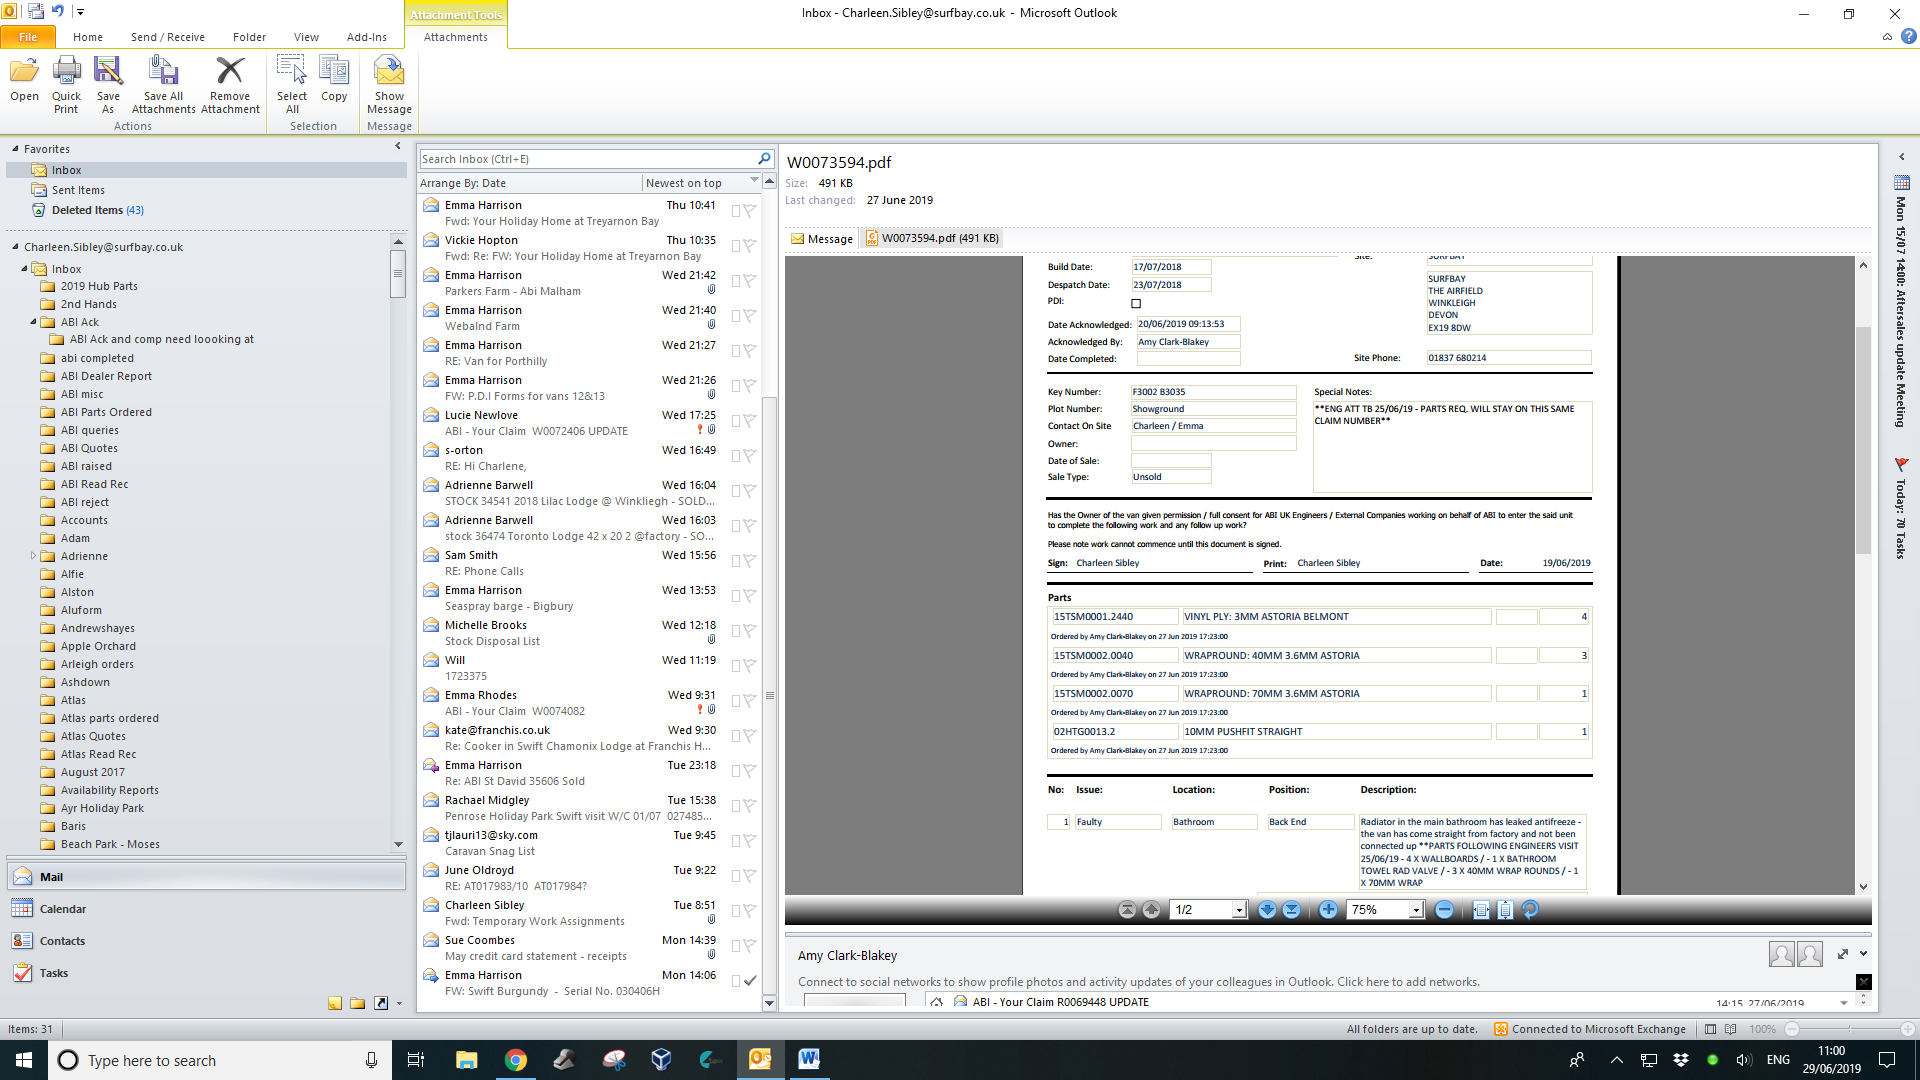1920x1080 pixels.
Task: Click Show Message ribbon icon
Action: click(389, 85)
